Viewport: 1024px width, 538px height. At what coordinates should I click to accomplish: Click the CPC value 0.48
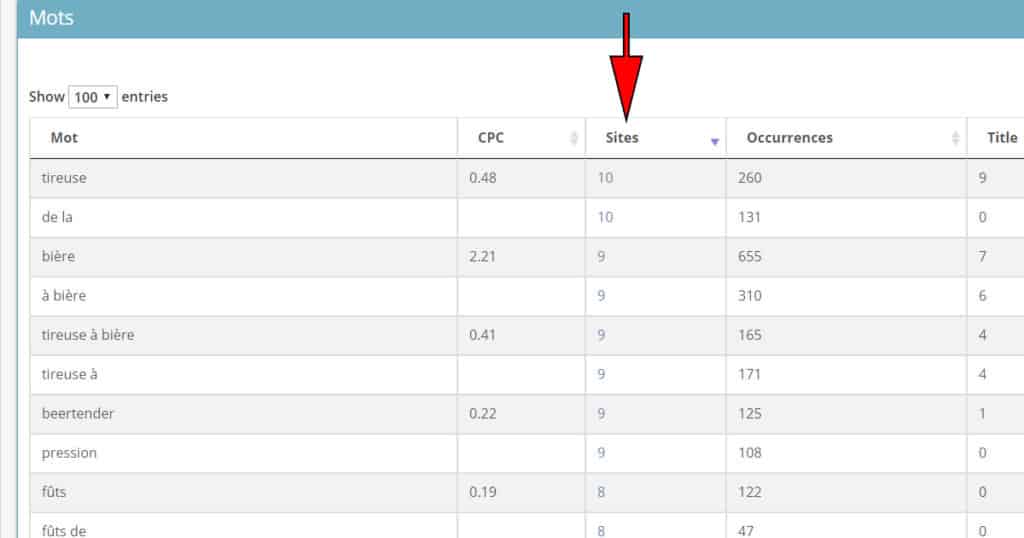(x=483, y=178)
